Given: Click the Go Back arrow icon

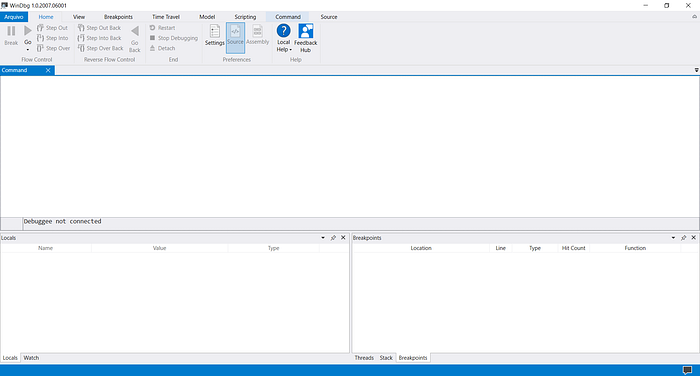Looking at the screenshot, I should (x=135, y=31).
